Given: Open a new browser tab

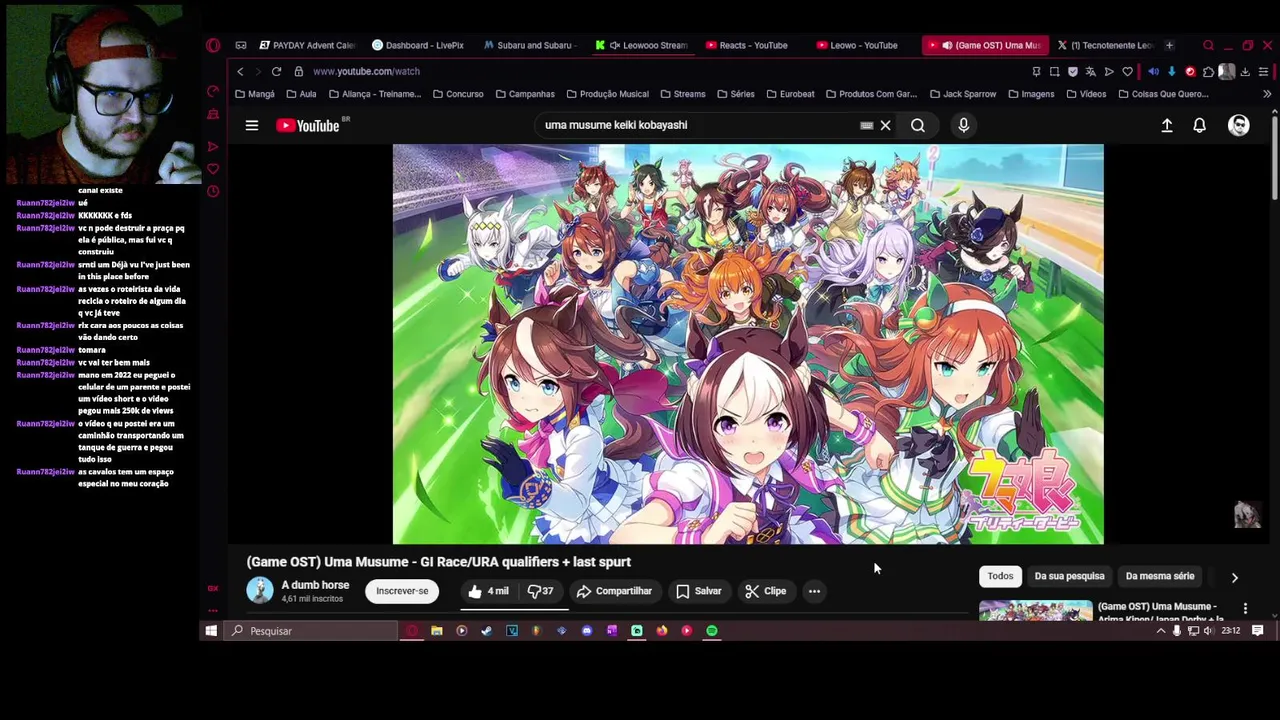Looking at the screenshot, I should 1169,45.
